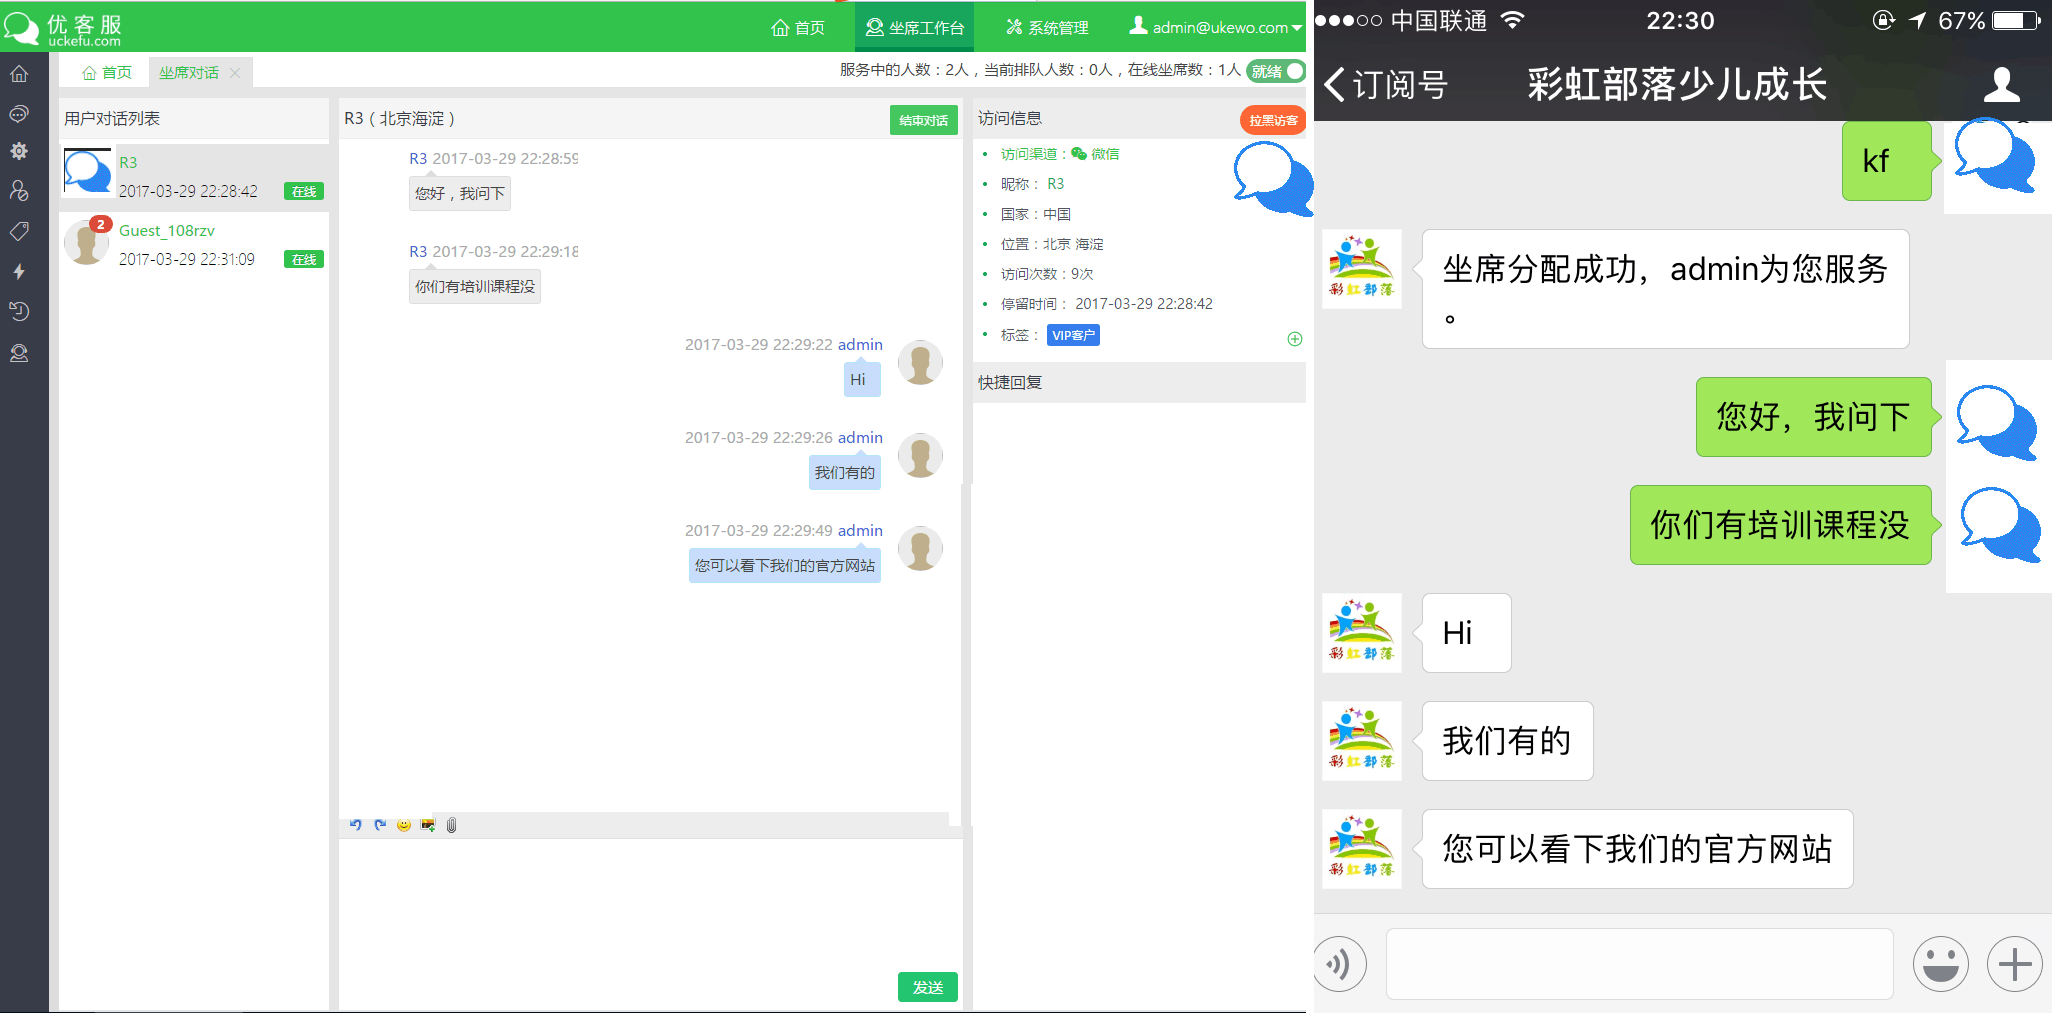2055x1017 pixels.
Task: Click the 在线 badge on the R3 row
Action: [x=304, y=191]
